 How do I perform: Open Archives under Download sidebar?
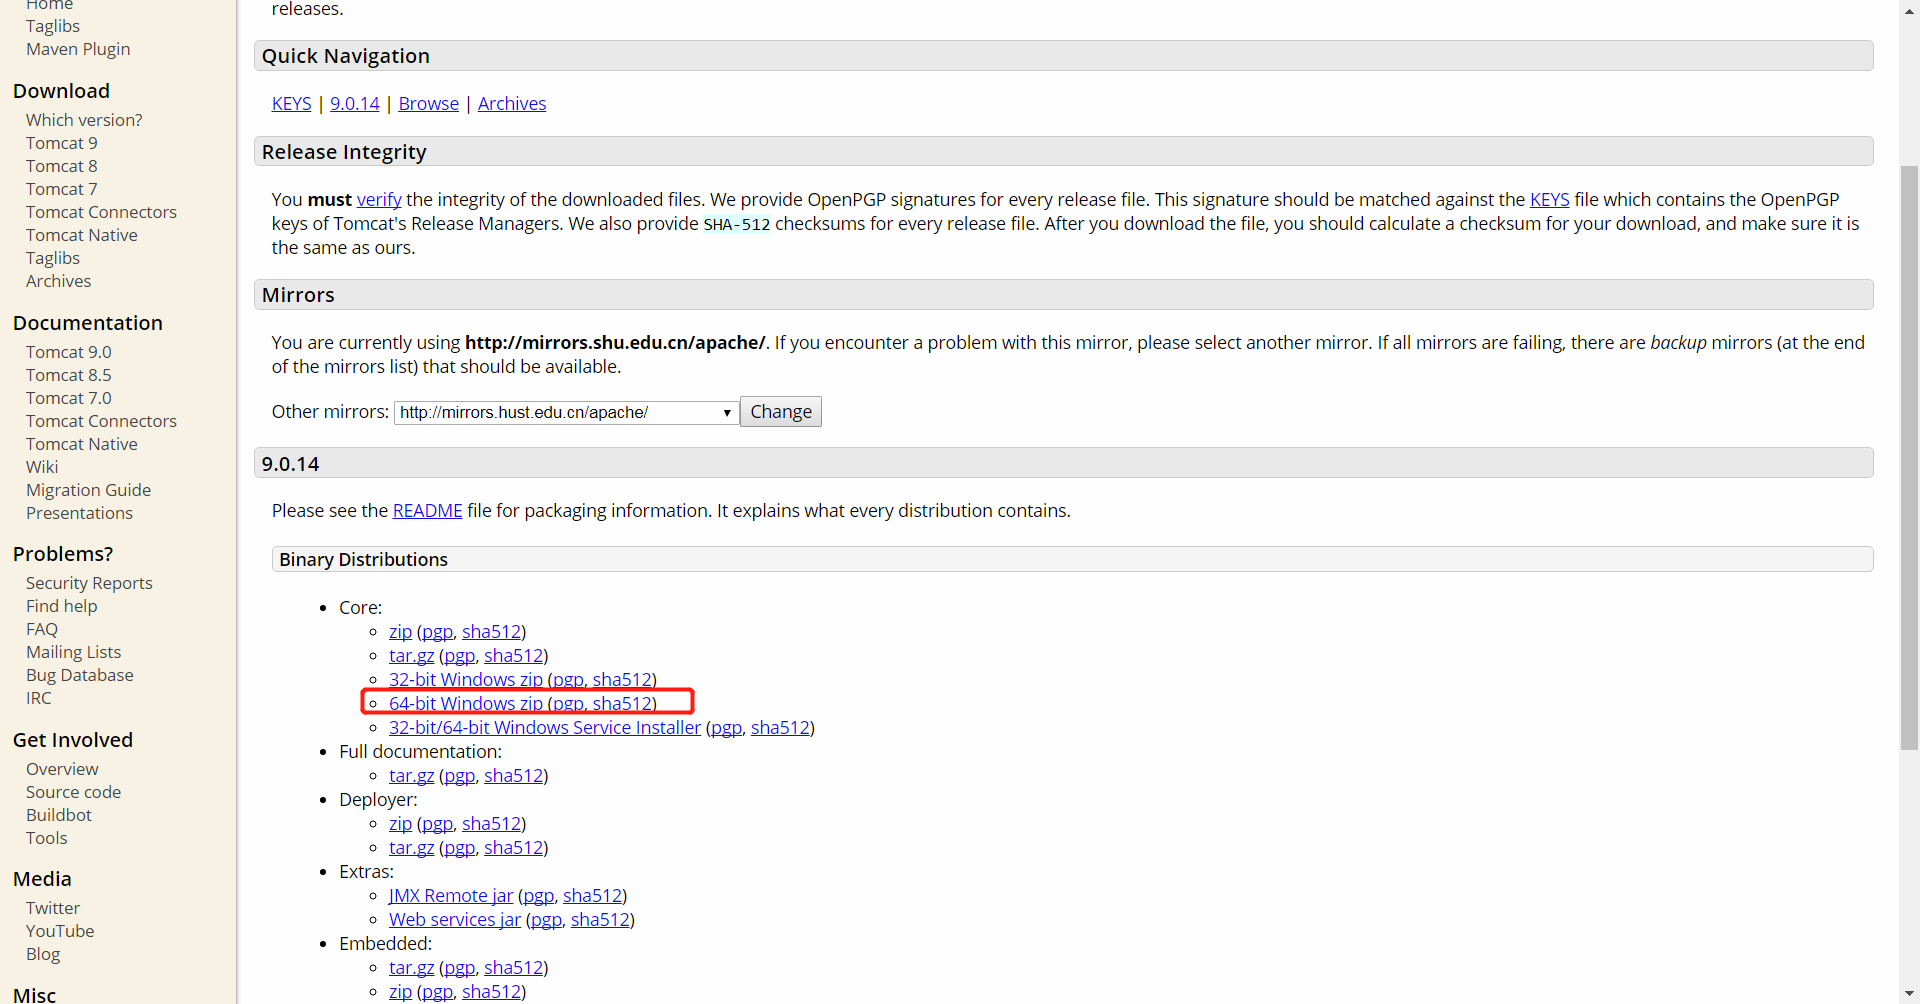[x=59, y=281]
